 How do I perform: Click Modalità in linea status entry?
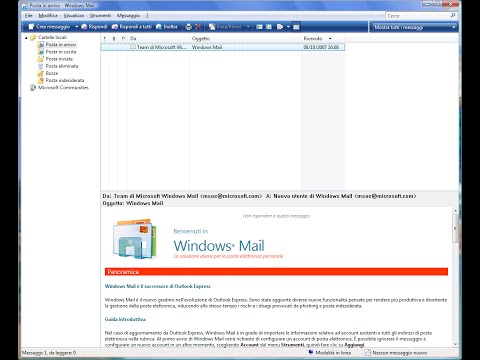(330, 353)
